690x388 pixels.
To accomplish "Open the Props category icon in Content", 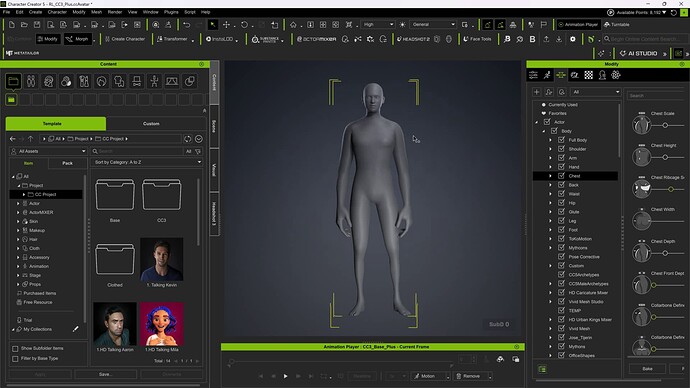I will point(190,81).
